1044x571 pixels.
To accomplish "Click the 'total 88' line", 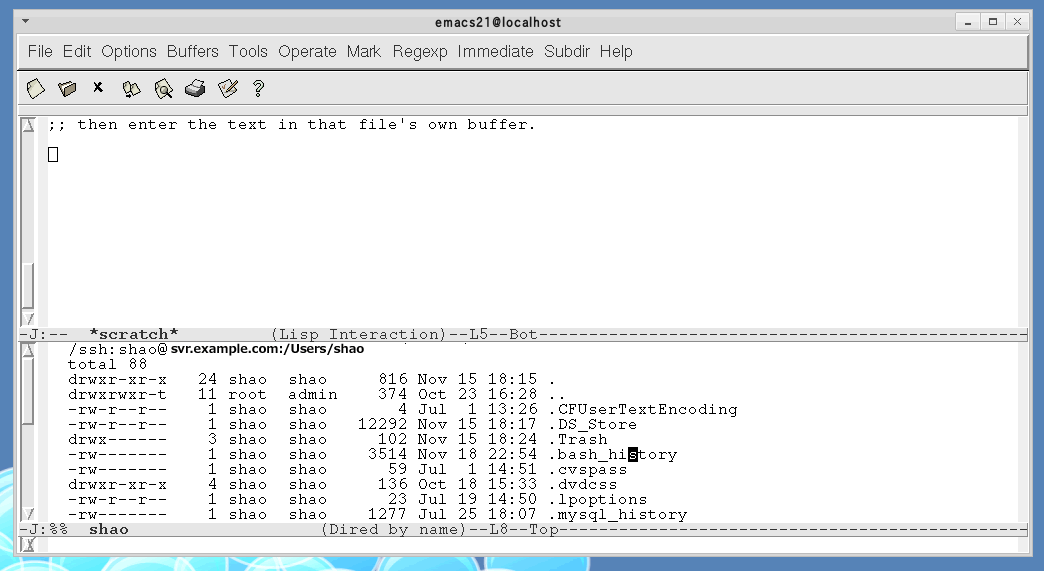I will coord(107,364).
